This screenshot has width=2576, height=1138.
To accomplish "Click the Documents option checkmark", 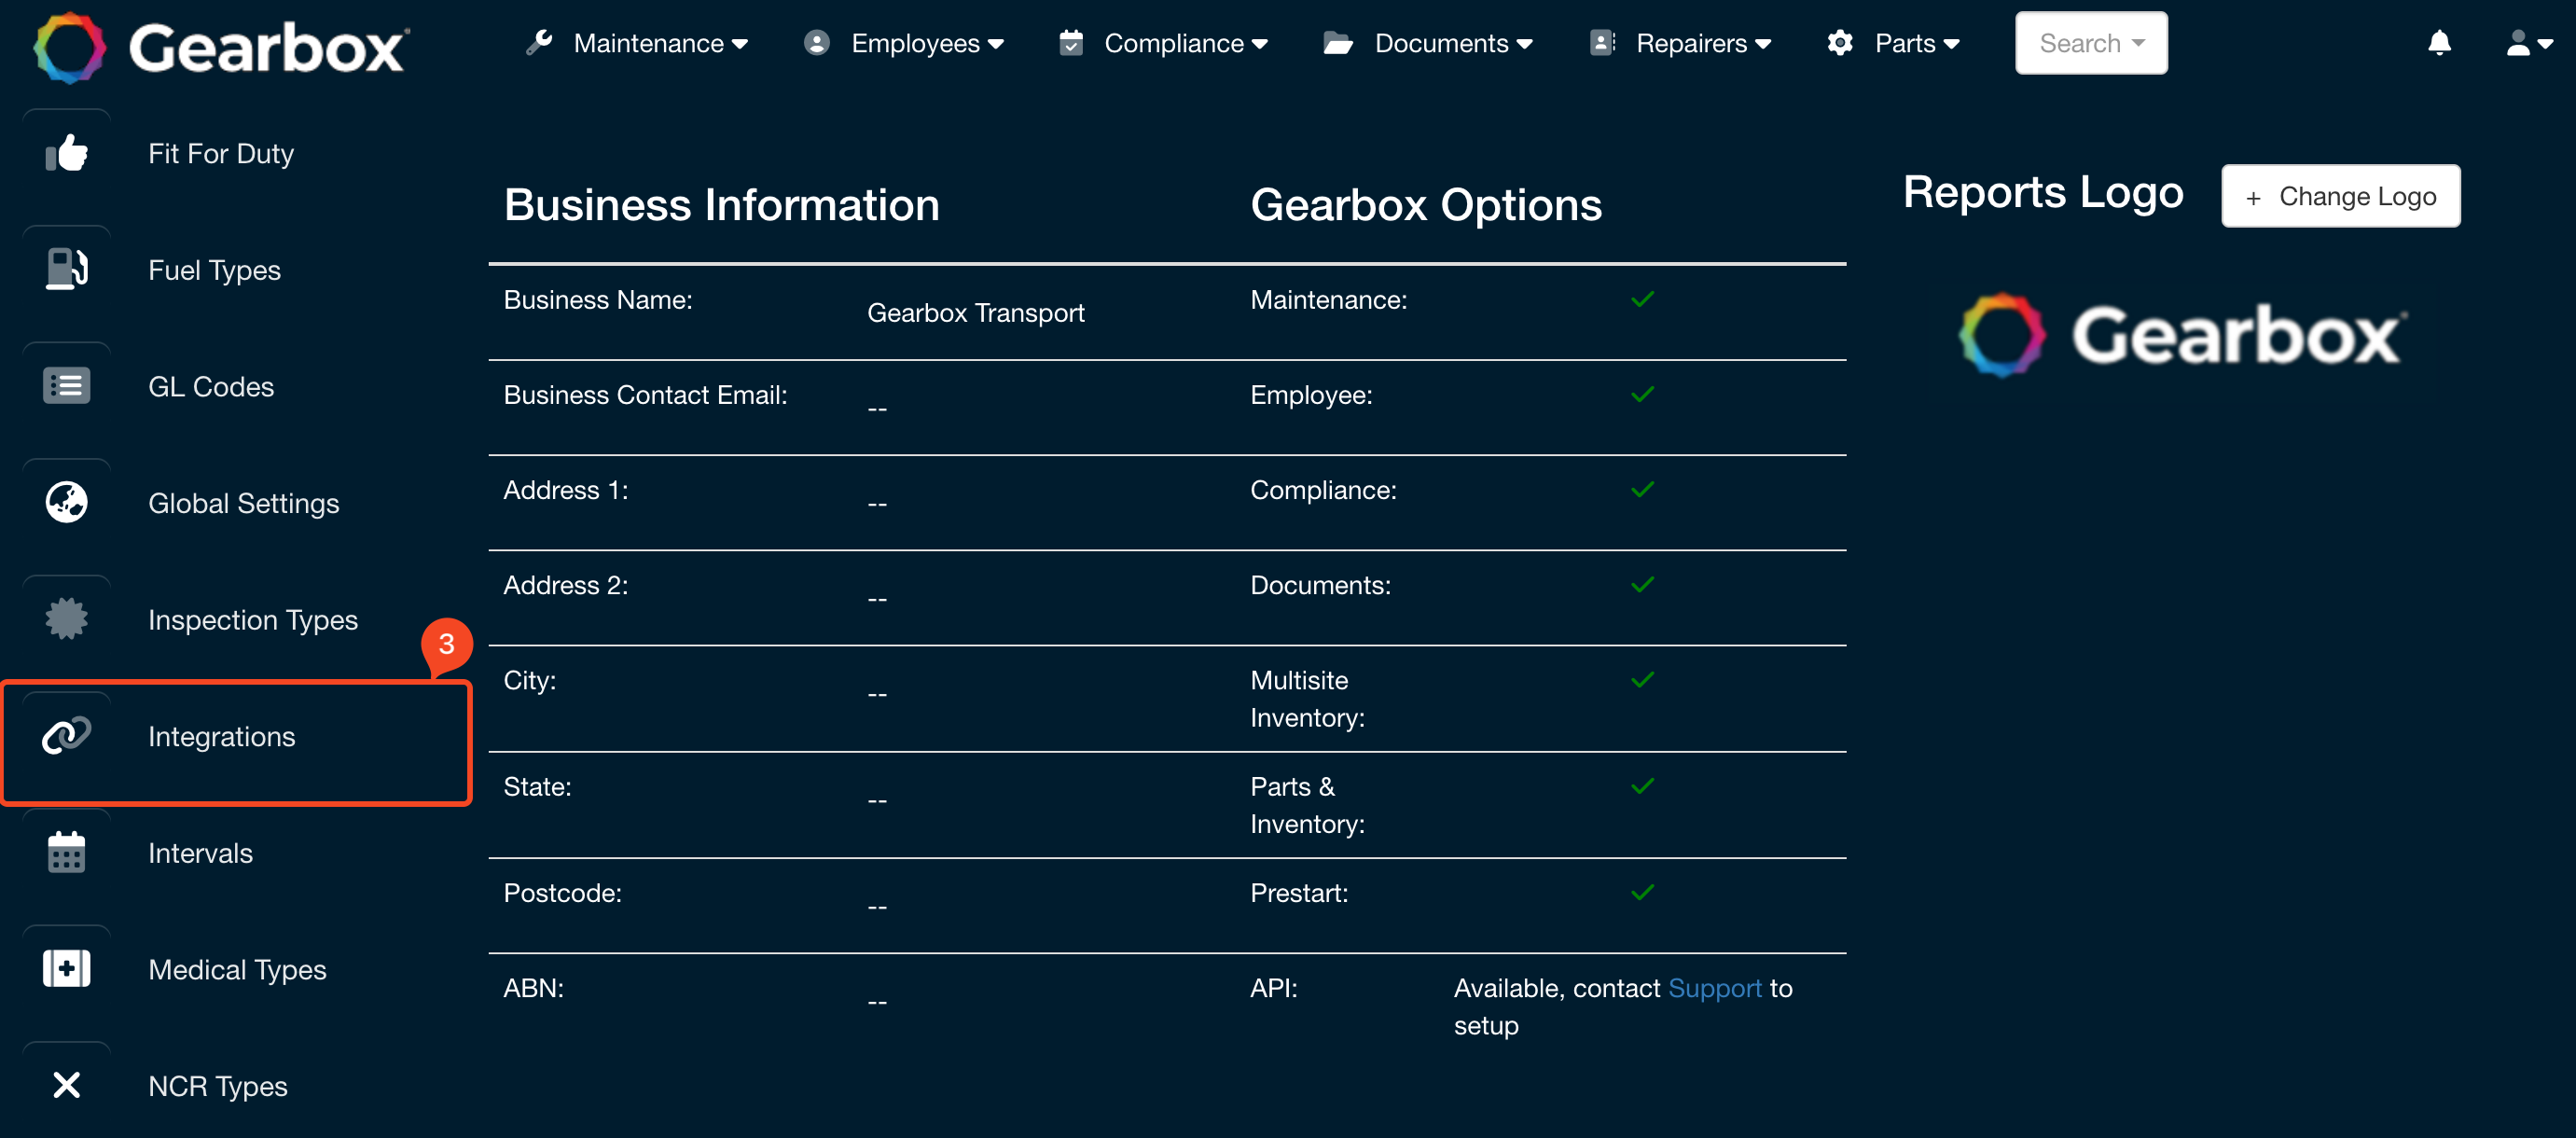I will (x=1642, y=584).
